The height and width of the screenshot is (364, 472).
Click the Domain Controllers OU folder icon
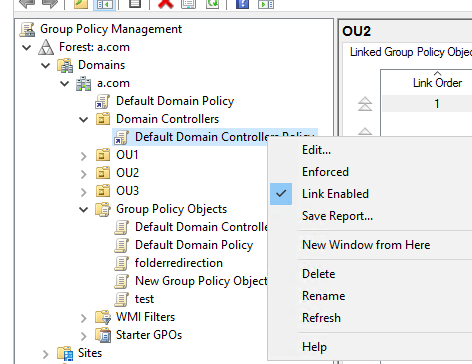(x=103, y=119)
